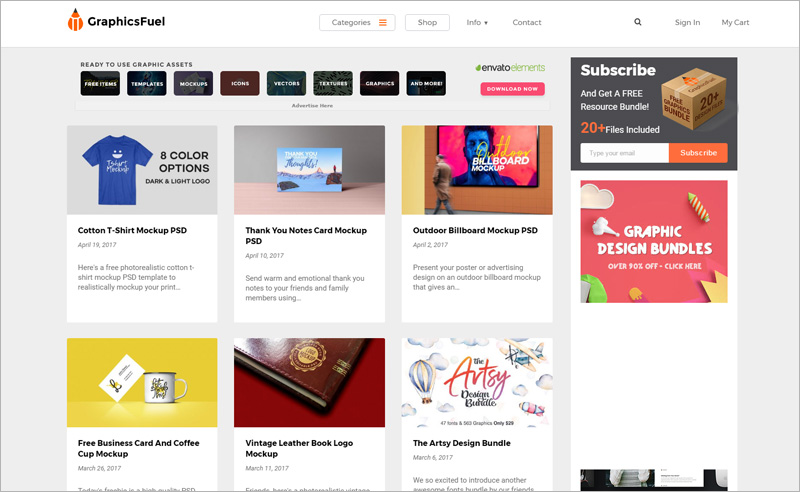Select the Icons asset tile
The width and height of the screenshot is (800, 492).
240,83
